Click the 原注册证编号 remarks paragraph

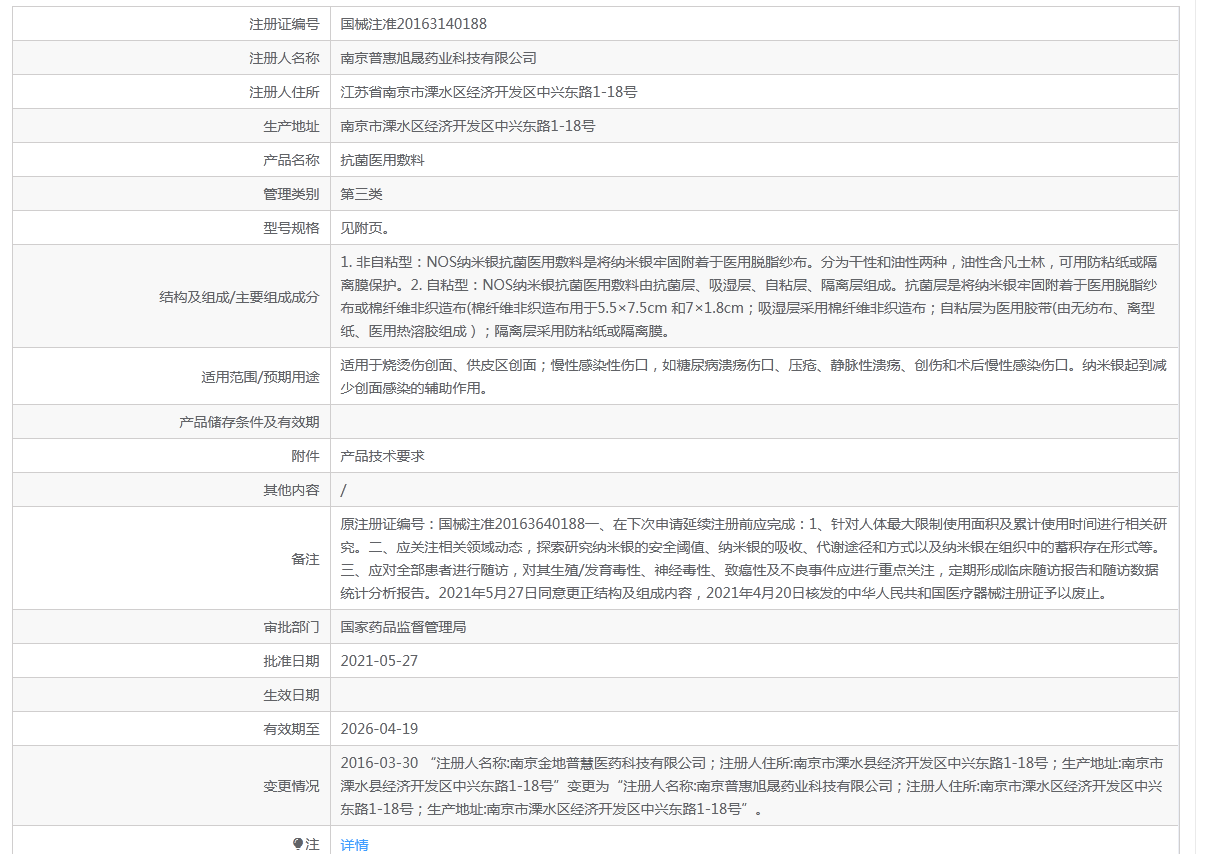click(x=754, y=558)
